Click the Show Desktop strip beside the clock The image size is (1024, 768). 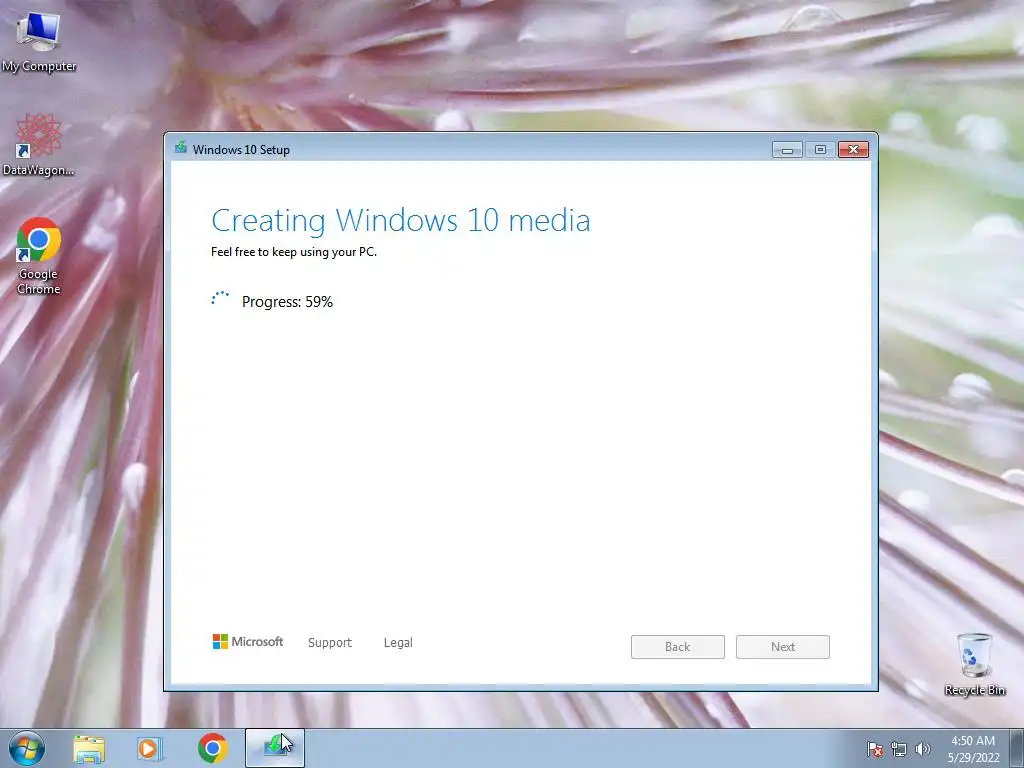tap(1017, 748)
